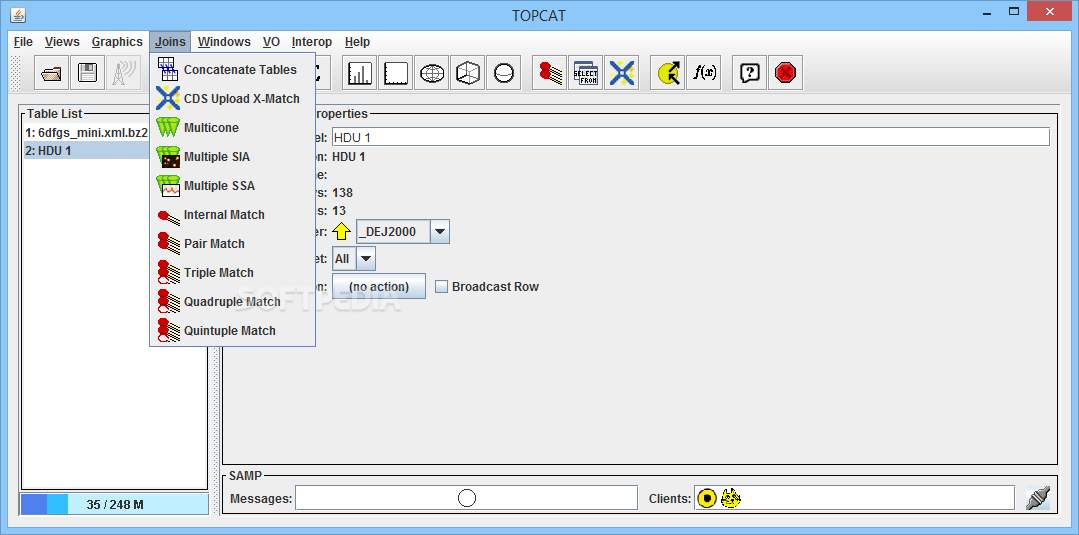Viewport: 1079px width, 535px height.
Task: Close the open Joins menu
Action: point(170,42)
